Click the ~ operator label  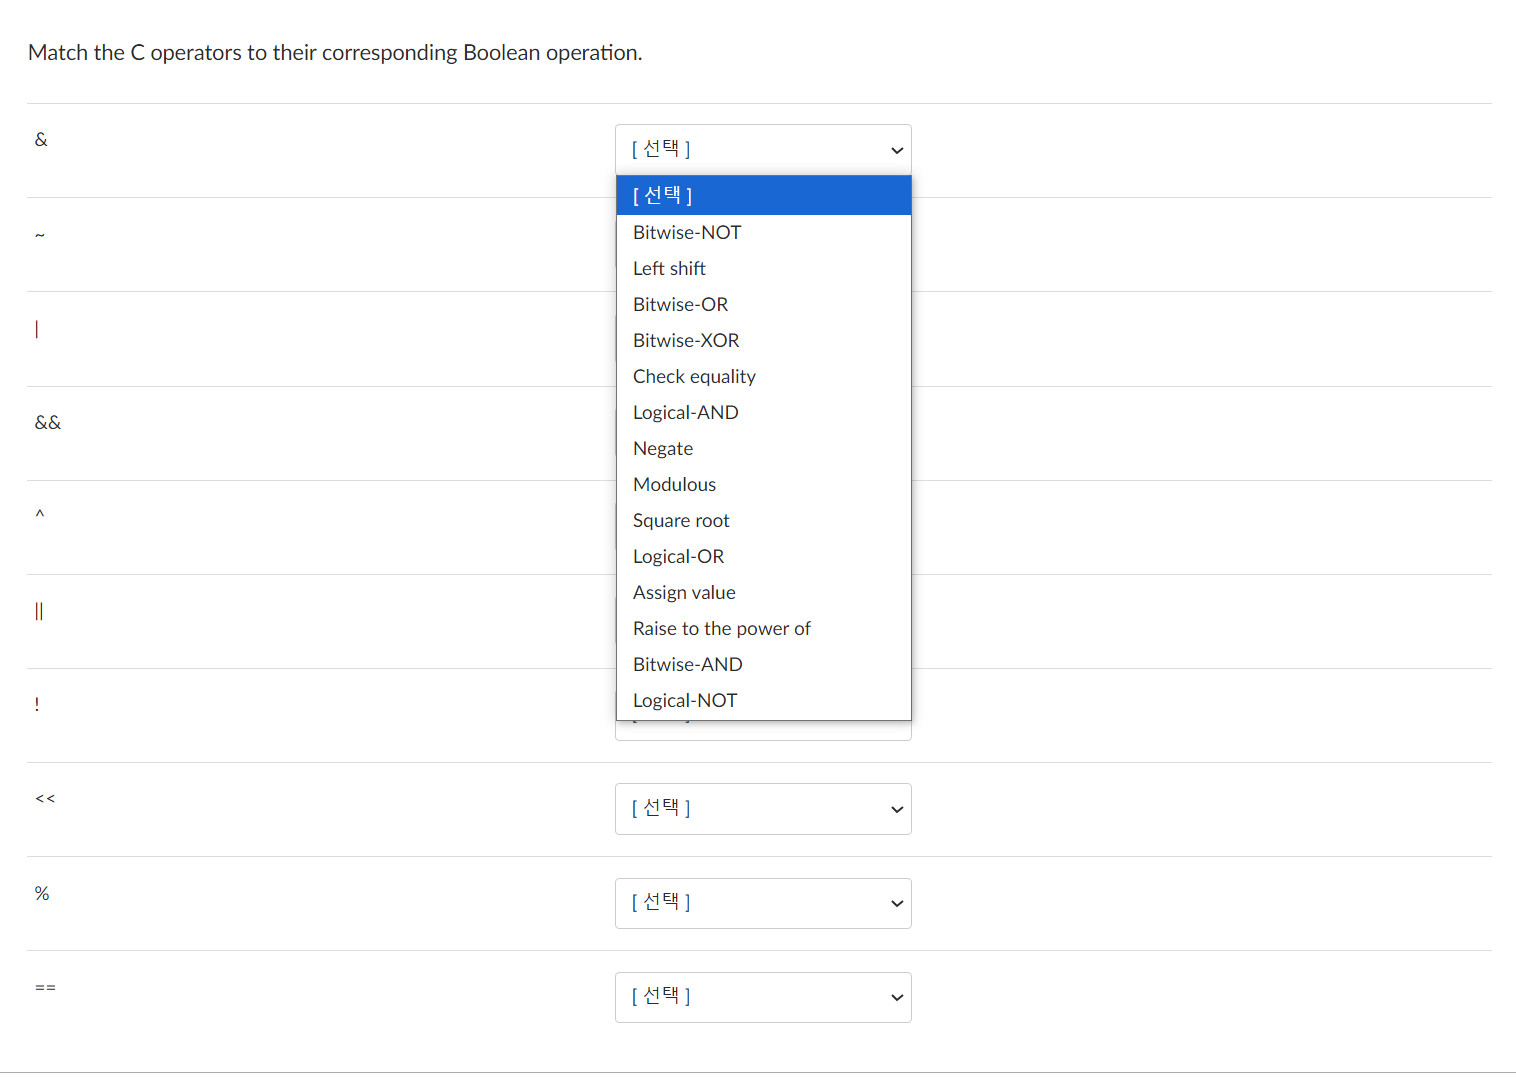tap(40, 235)
